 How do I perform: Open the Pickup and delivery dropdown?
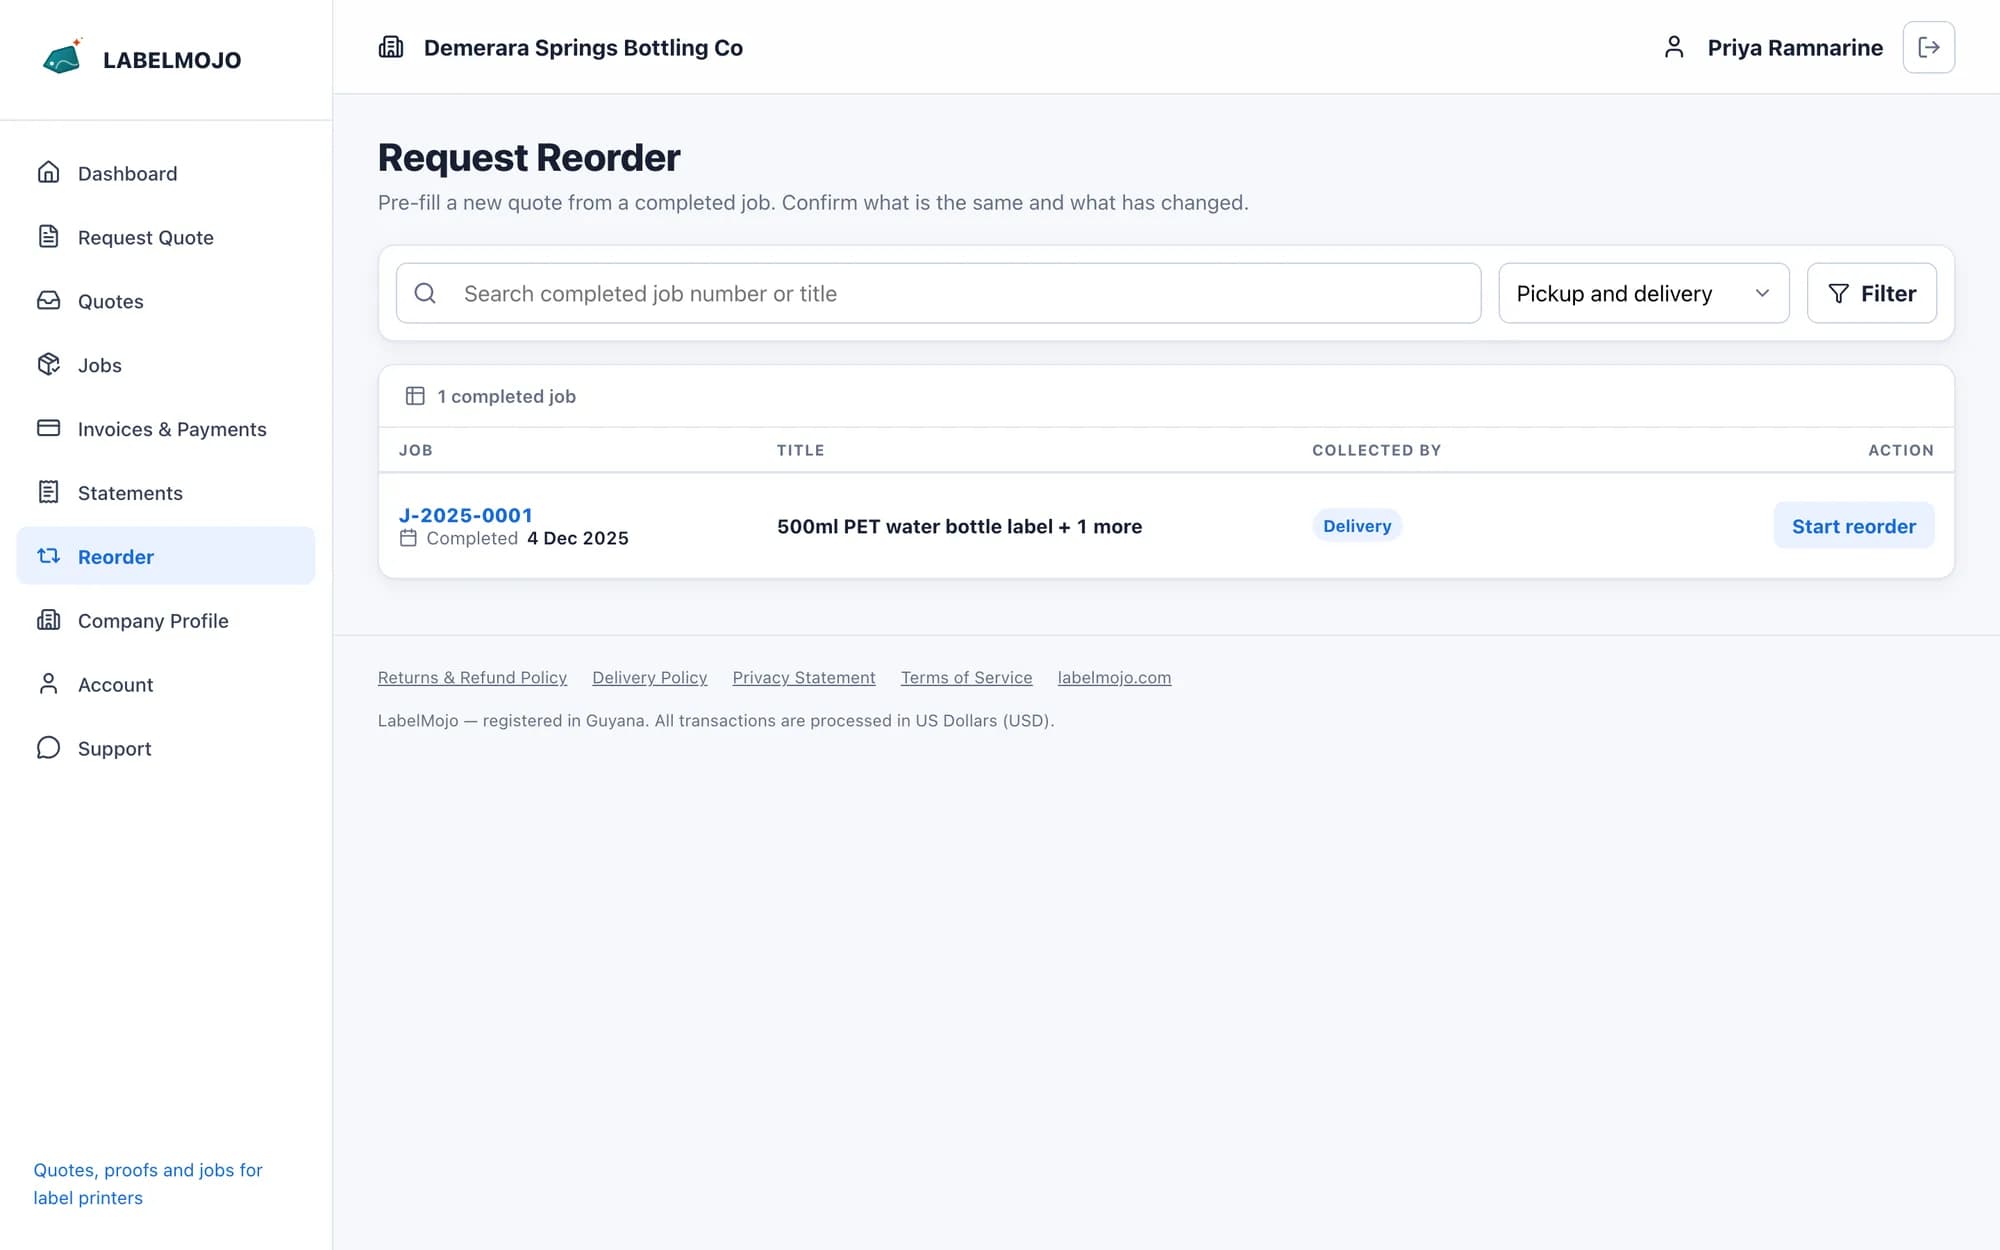(1643, 293)
